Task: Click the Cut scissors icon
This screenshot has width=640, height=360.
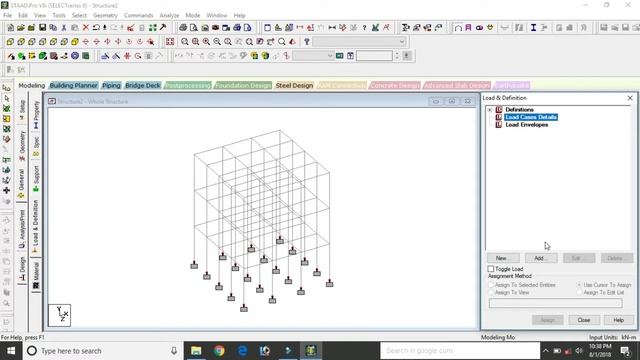Action: pos(64,28)
